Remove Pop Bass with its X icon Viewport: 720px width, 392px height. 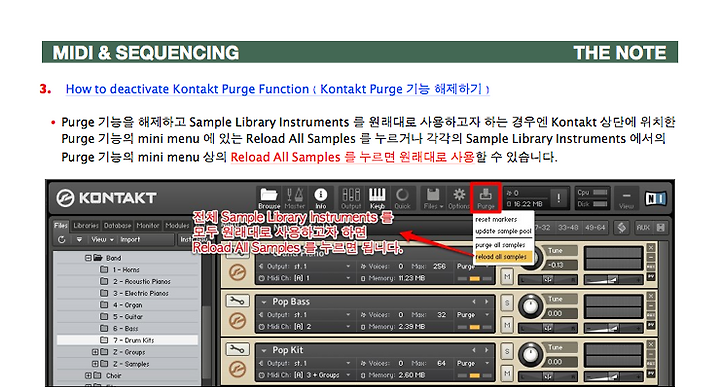pyautogui.click(x=651, y=296)
